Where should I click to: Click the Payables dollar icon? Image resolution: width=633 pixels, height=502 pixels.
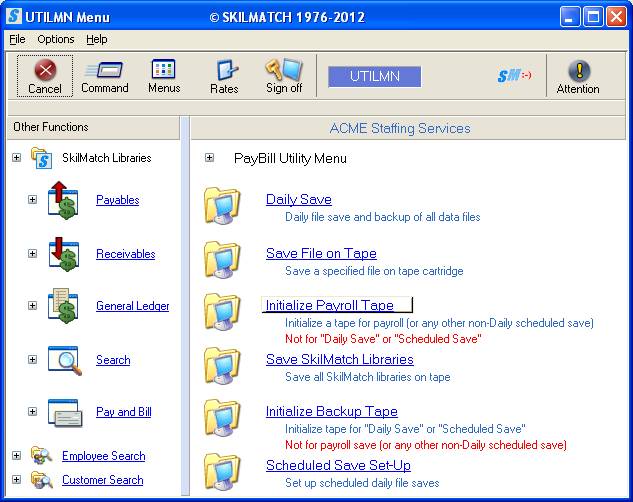click(63, 200)
